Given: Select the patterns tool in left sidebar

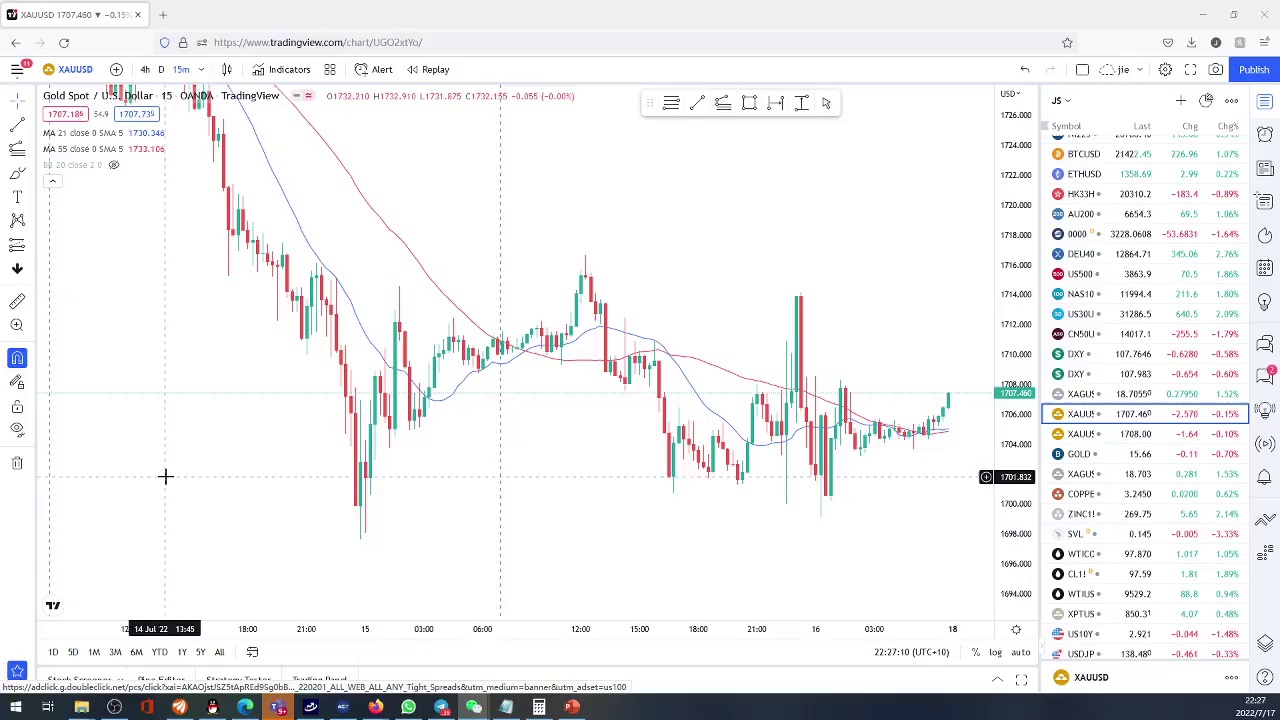Looking at the screenshot, I should [x=17, y=220].
